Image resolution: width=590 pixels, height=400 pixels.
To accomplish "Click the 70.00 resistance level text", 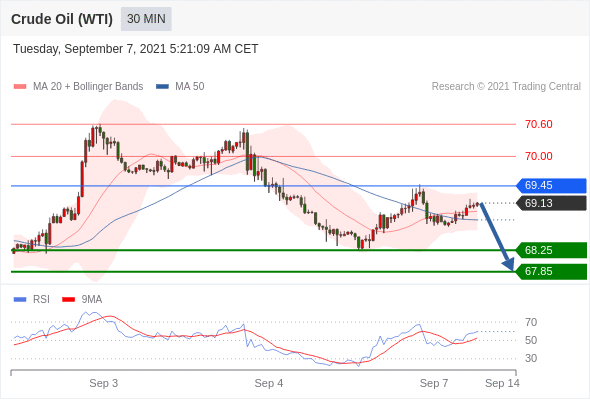I will (538, 156).
